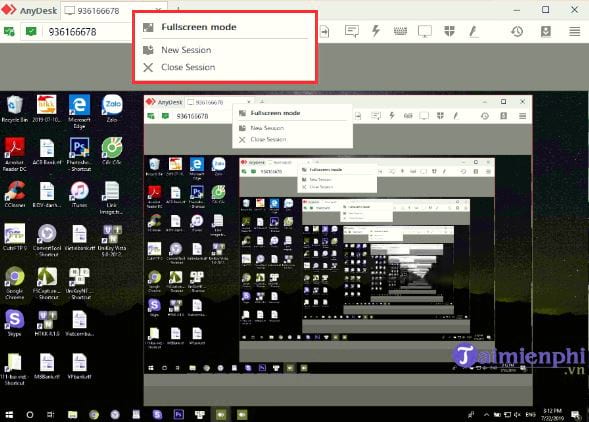Click the AnyDesk logo in the title bar

(9, 10)
